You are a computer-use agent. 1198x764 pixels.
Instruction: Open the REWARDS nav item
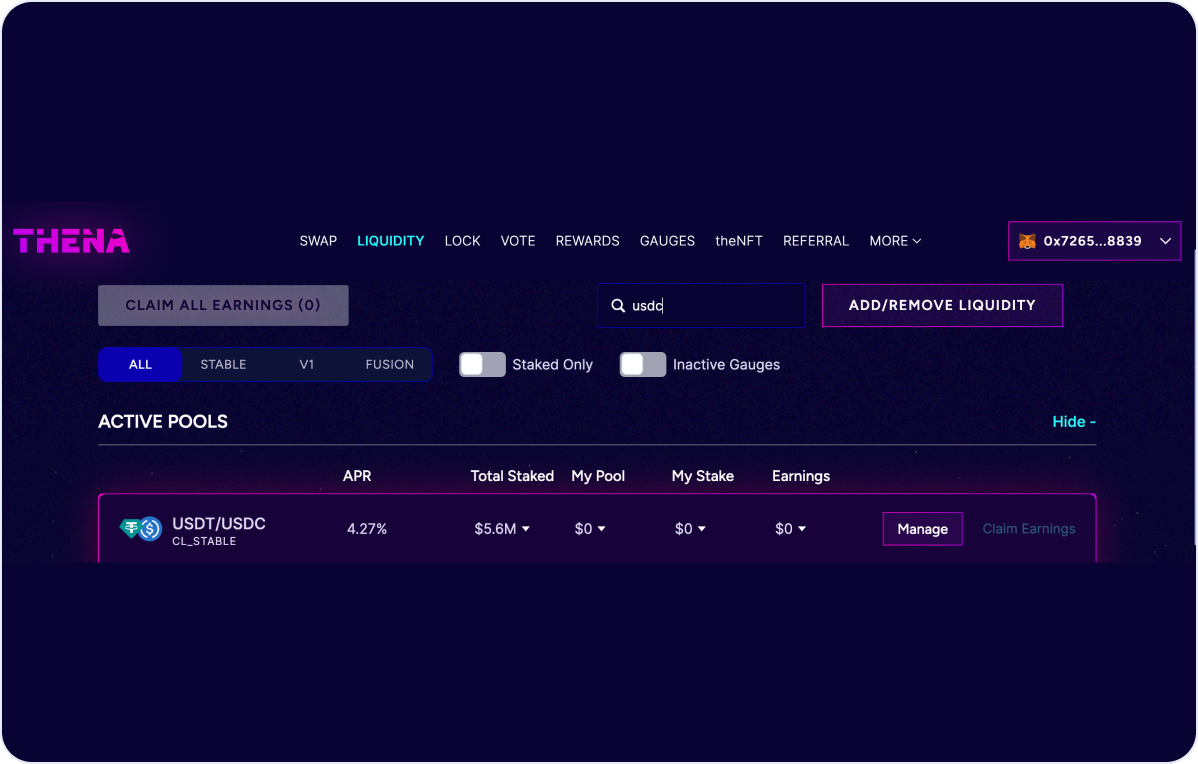click(588, 241)
